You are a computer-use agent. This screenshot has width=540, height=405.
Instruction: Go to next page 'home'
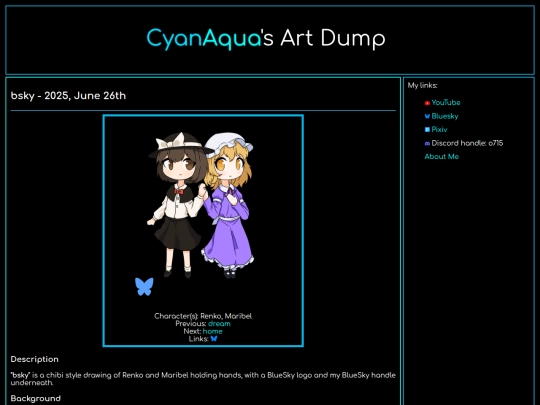coord(212,331)
